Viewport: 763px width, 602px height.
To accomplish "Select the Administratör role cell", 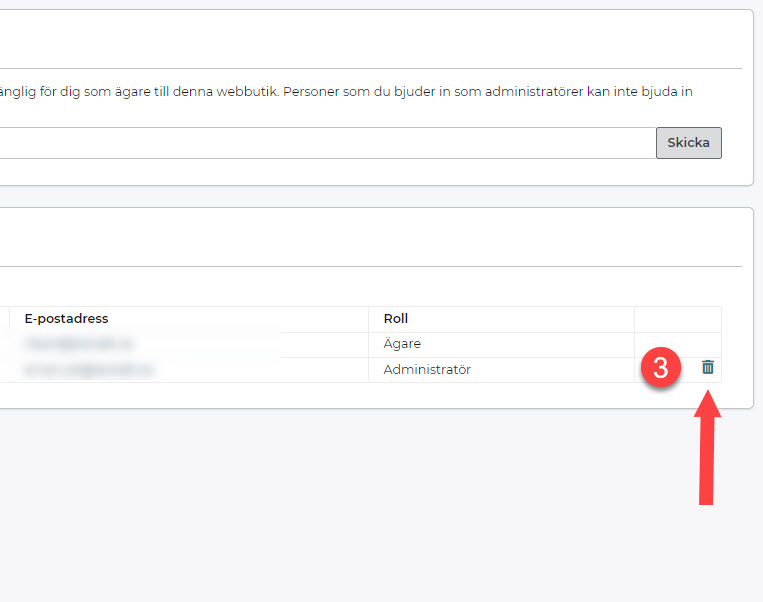I will point(427,369).
